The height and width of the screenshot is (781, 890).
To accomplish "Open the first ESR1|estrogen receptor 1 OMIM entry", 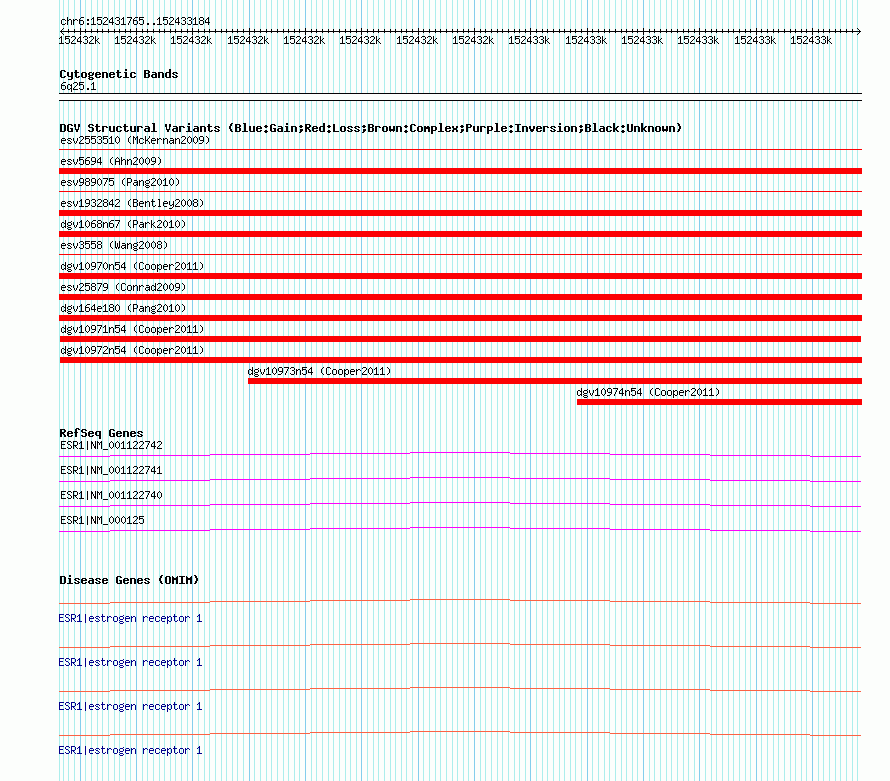I will click(131, 618).
